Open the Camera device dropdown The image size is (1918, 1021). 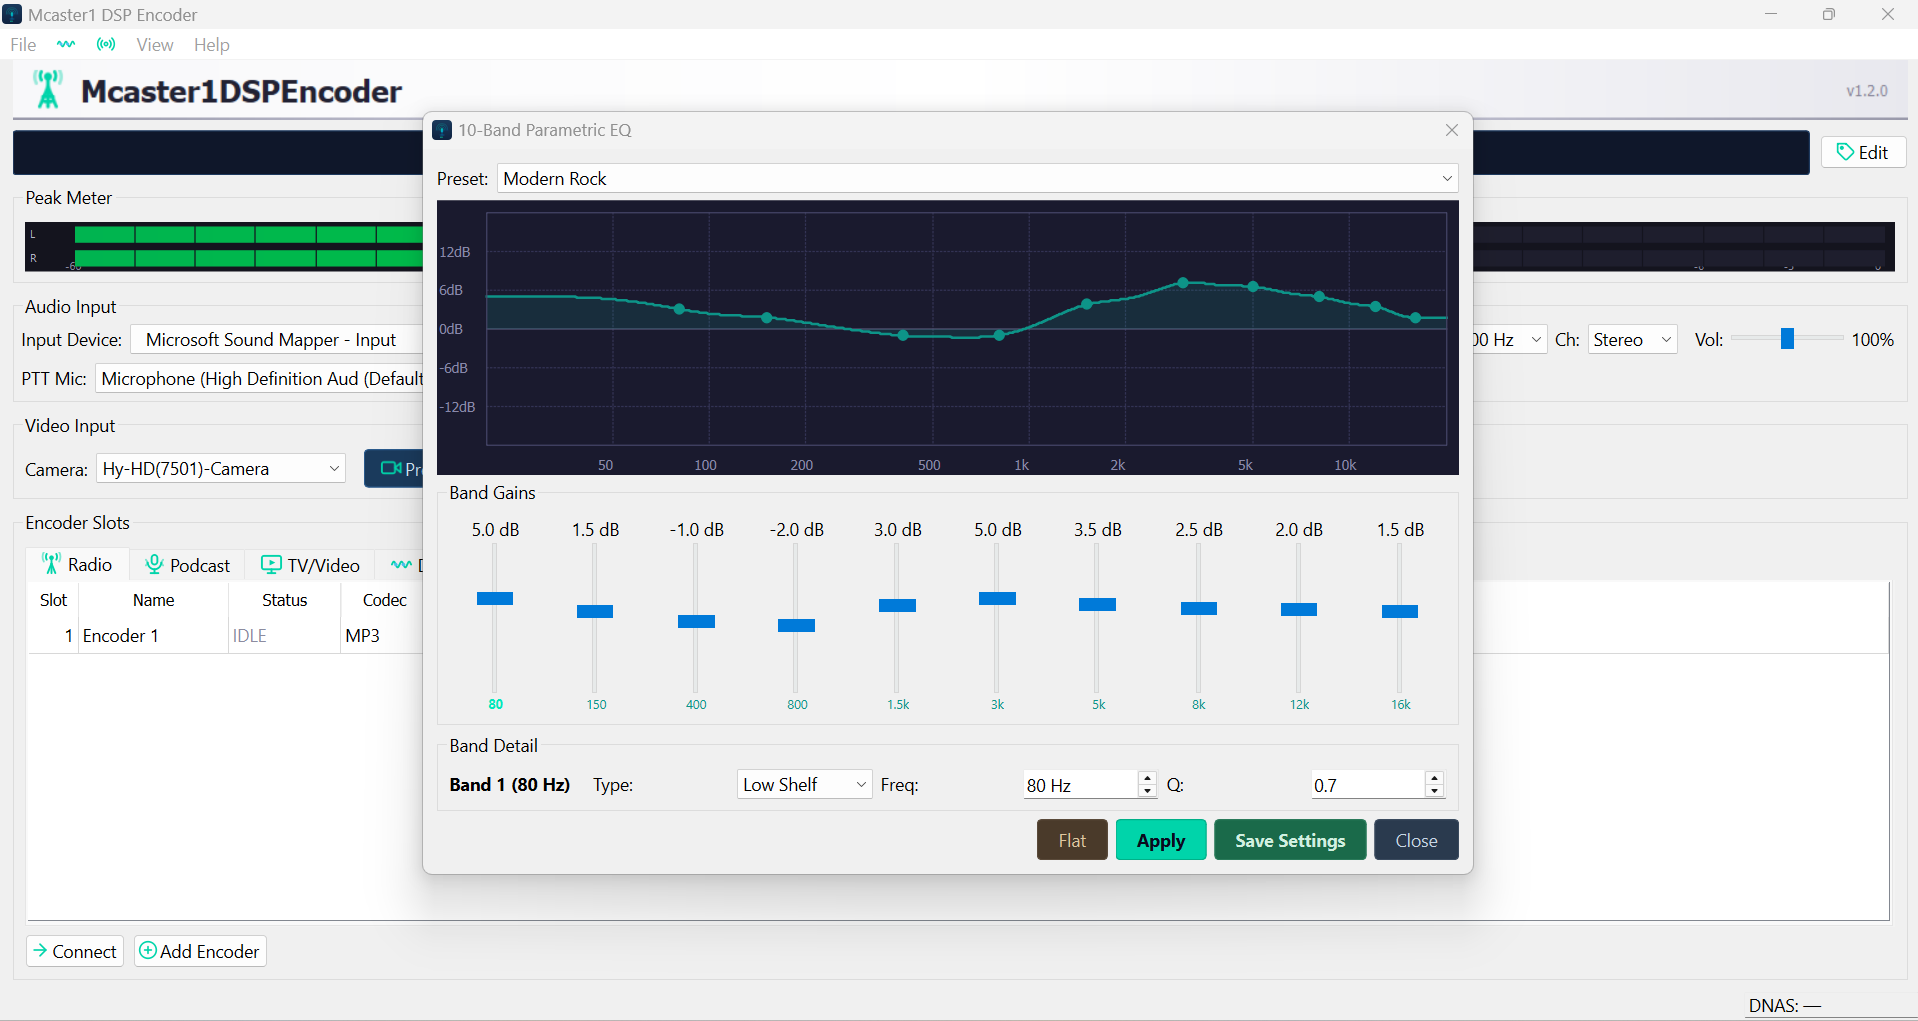coord(220,469)
